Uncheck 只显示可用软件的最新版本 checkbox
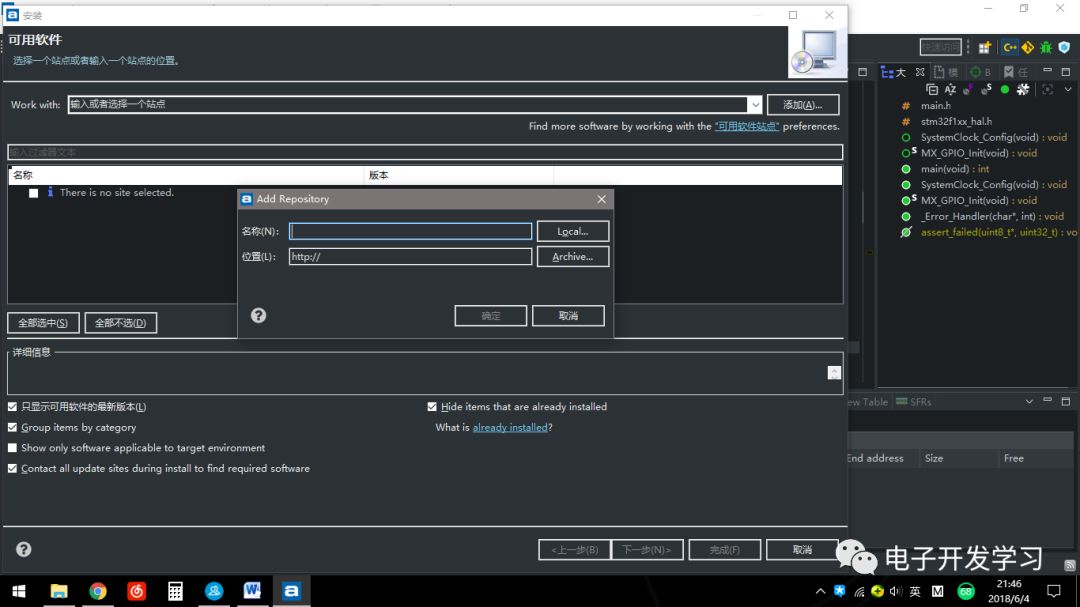1080x607 pixels. tap(12, 407)
